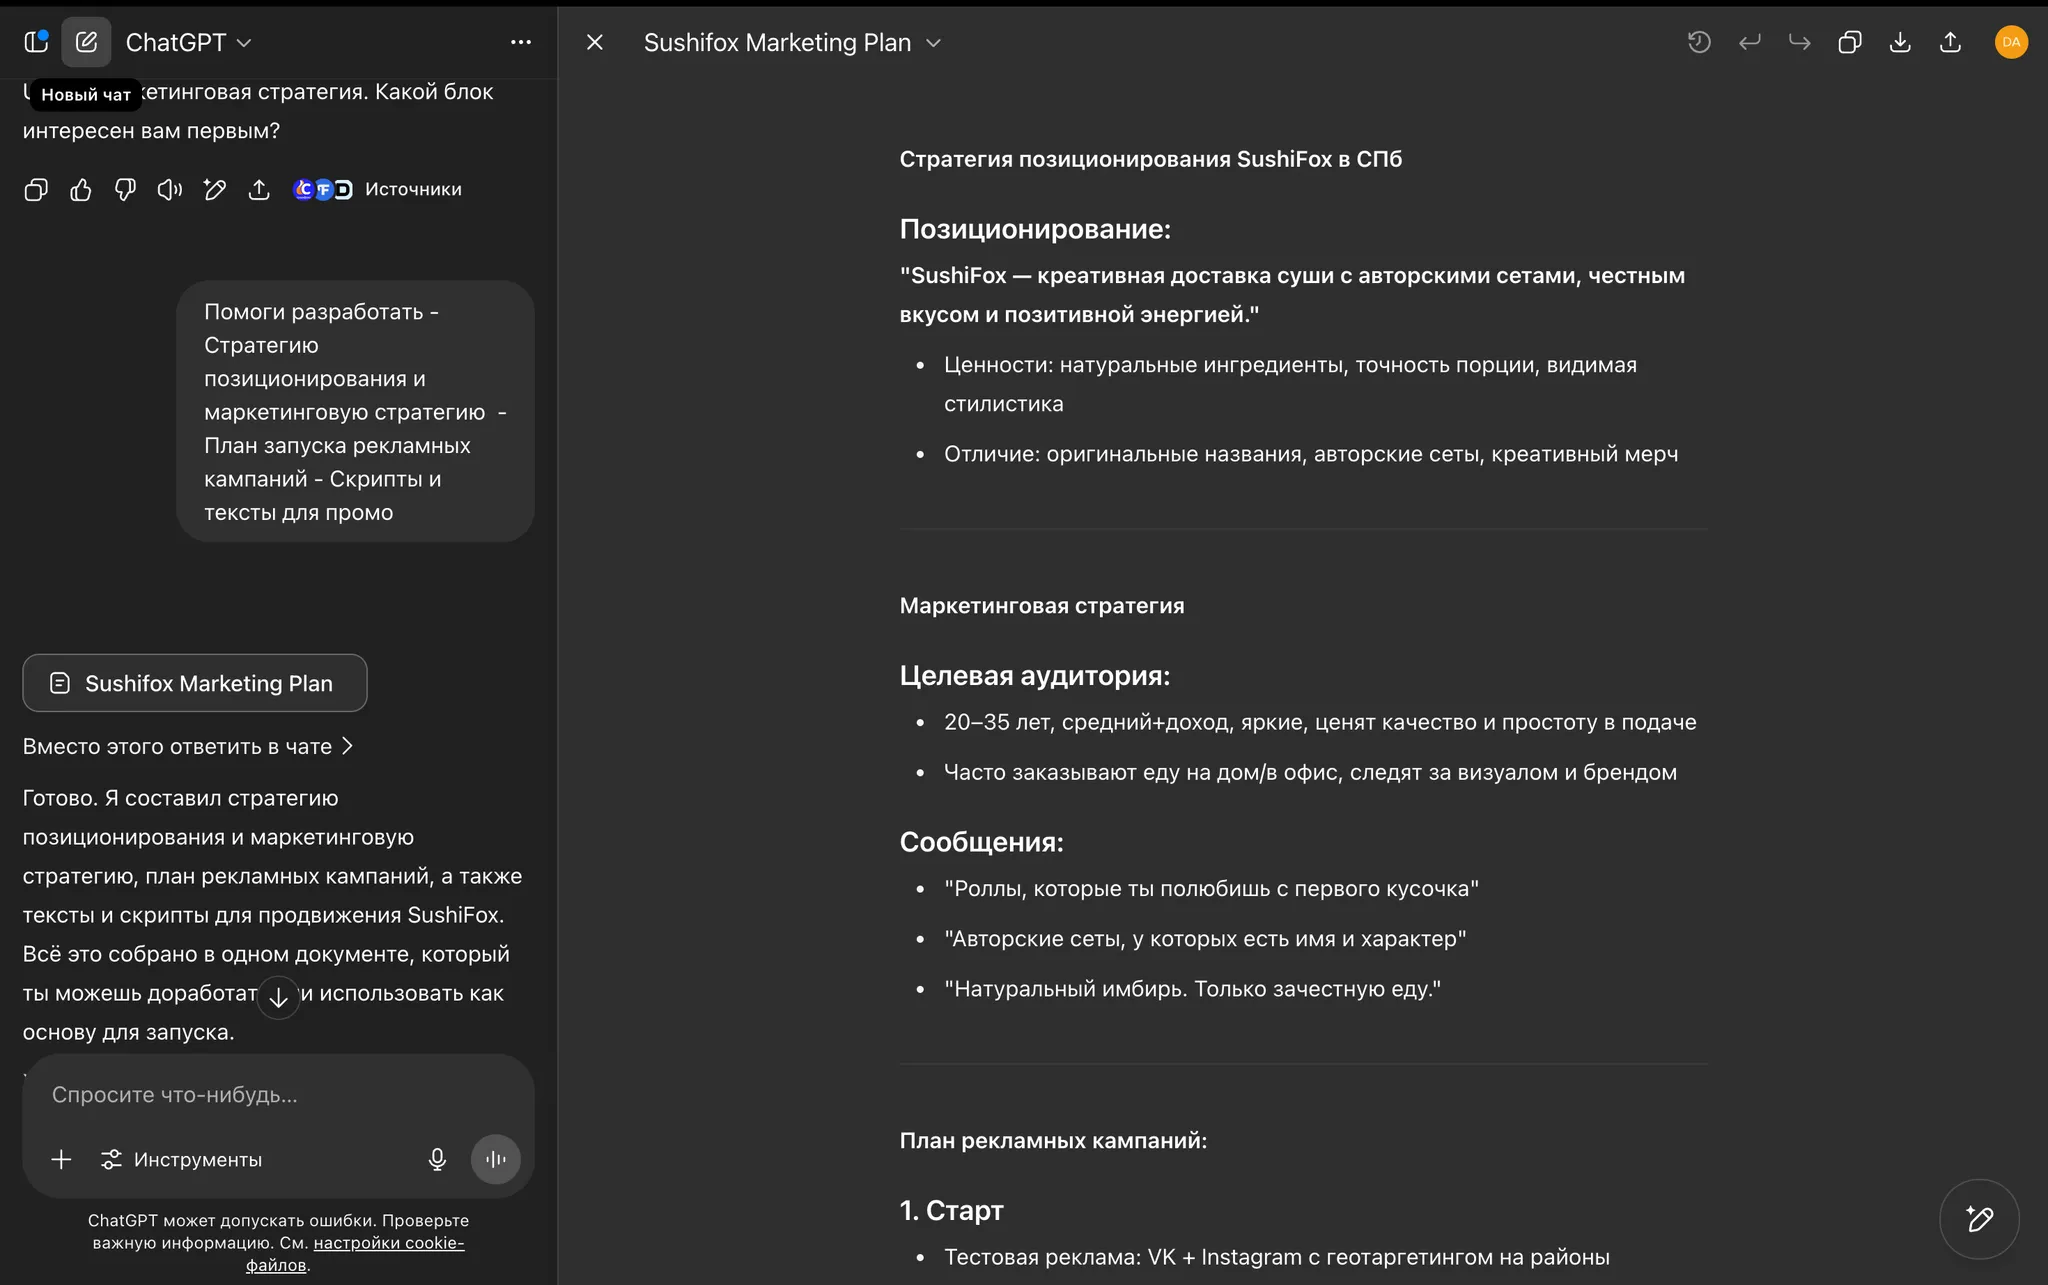The width and height of the screenshot is (2048, 1285).
Task: Select the 1. Старт heading
Action: click(951, 1210)
